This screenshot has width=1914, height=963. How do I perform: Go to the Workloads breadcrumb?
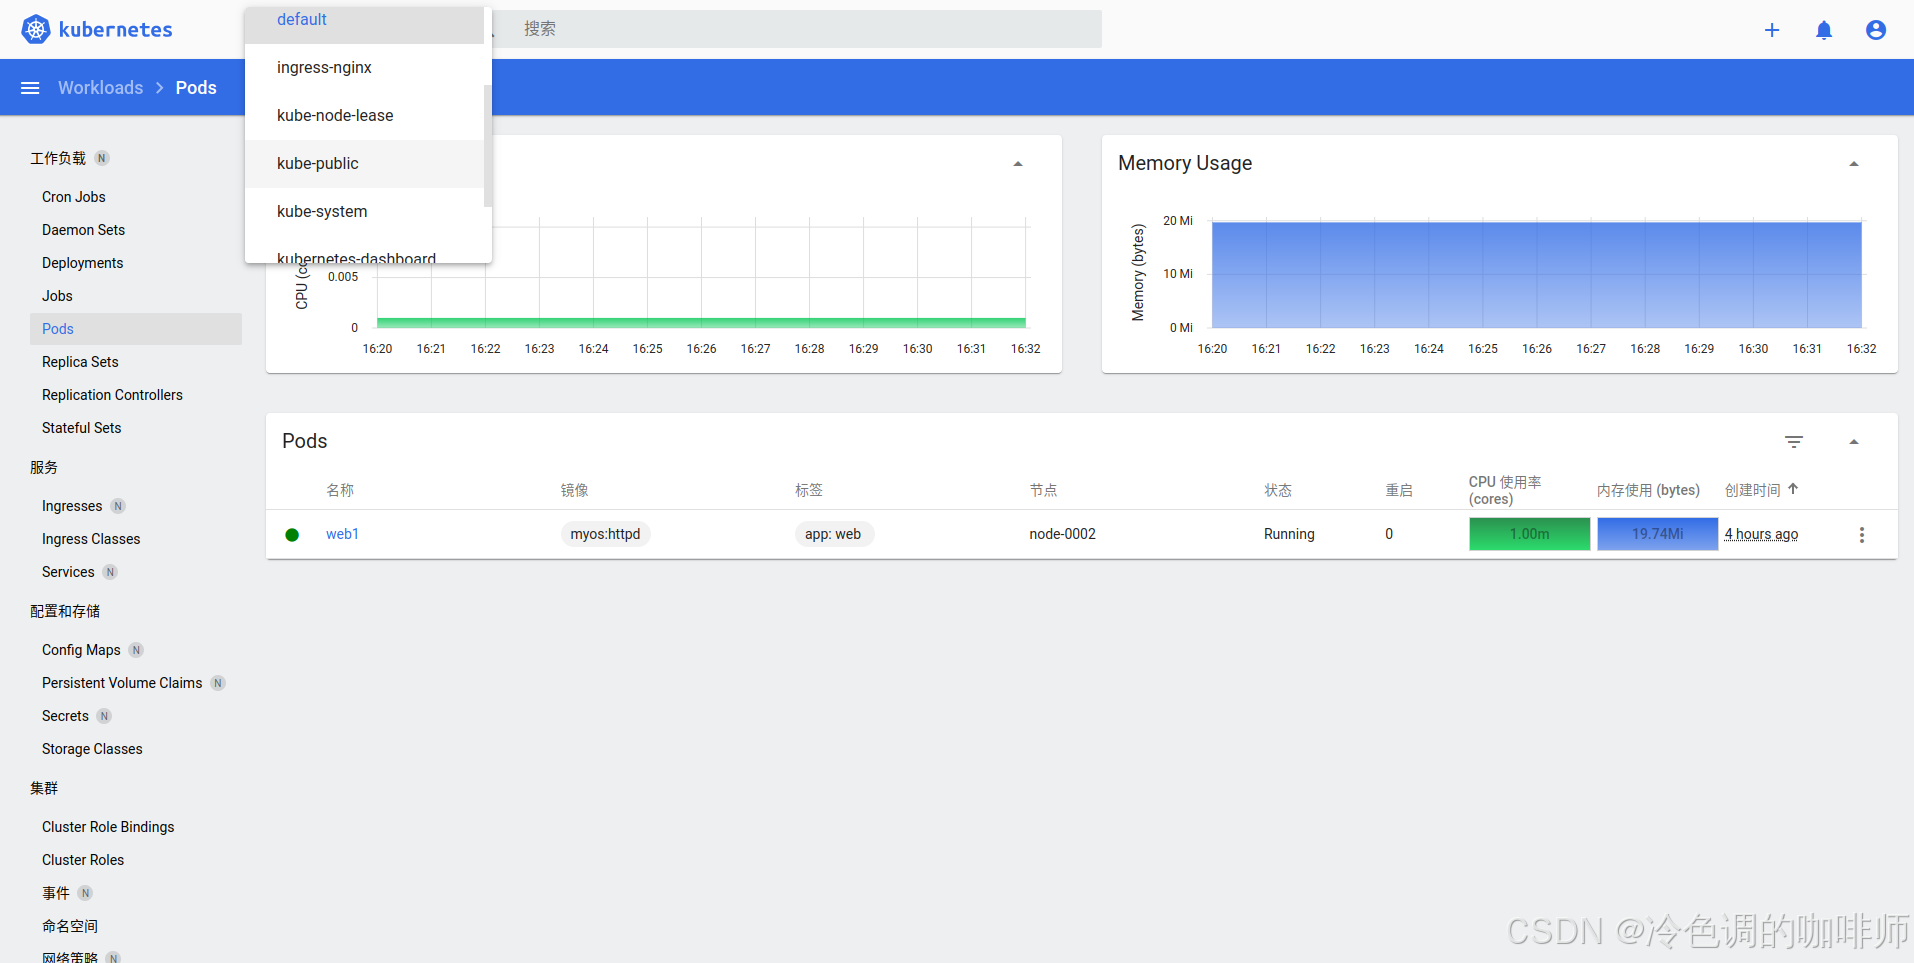pos(101,88)
